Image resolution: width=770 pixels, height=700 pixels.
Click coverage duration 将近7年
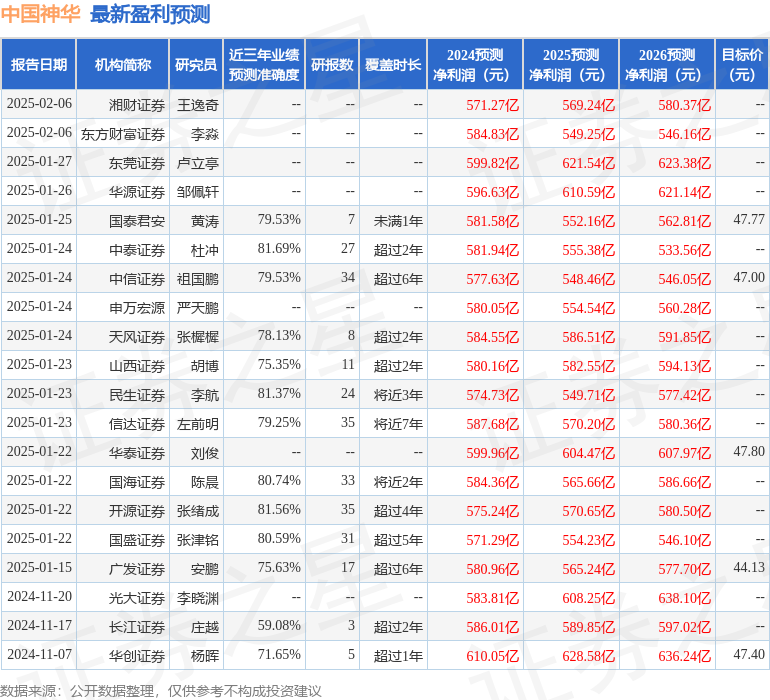(x=398, y=424)
